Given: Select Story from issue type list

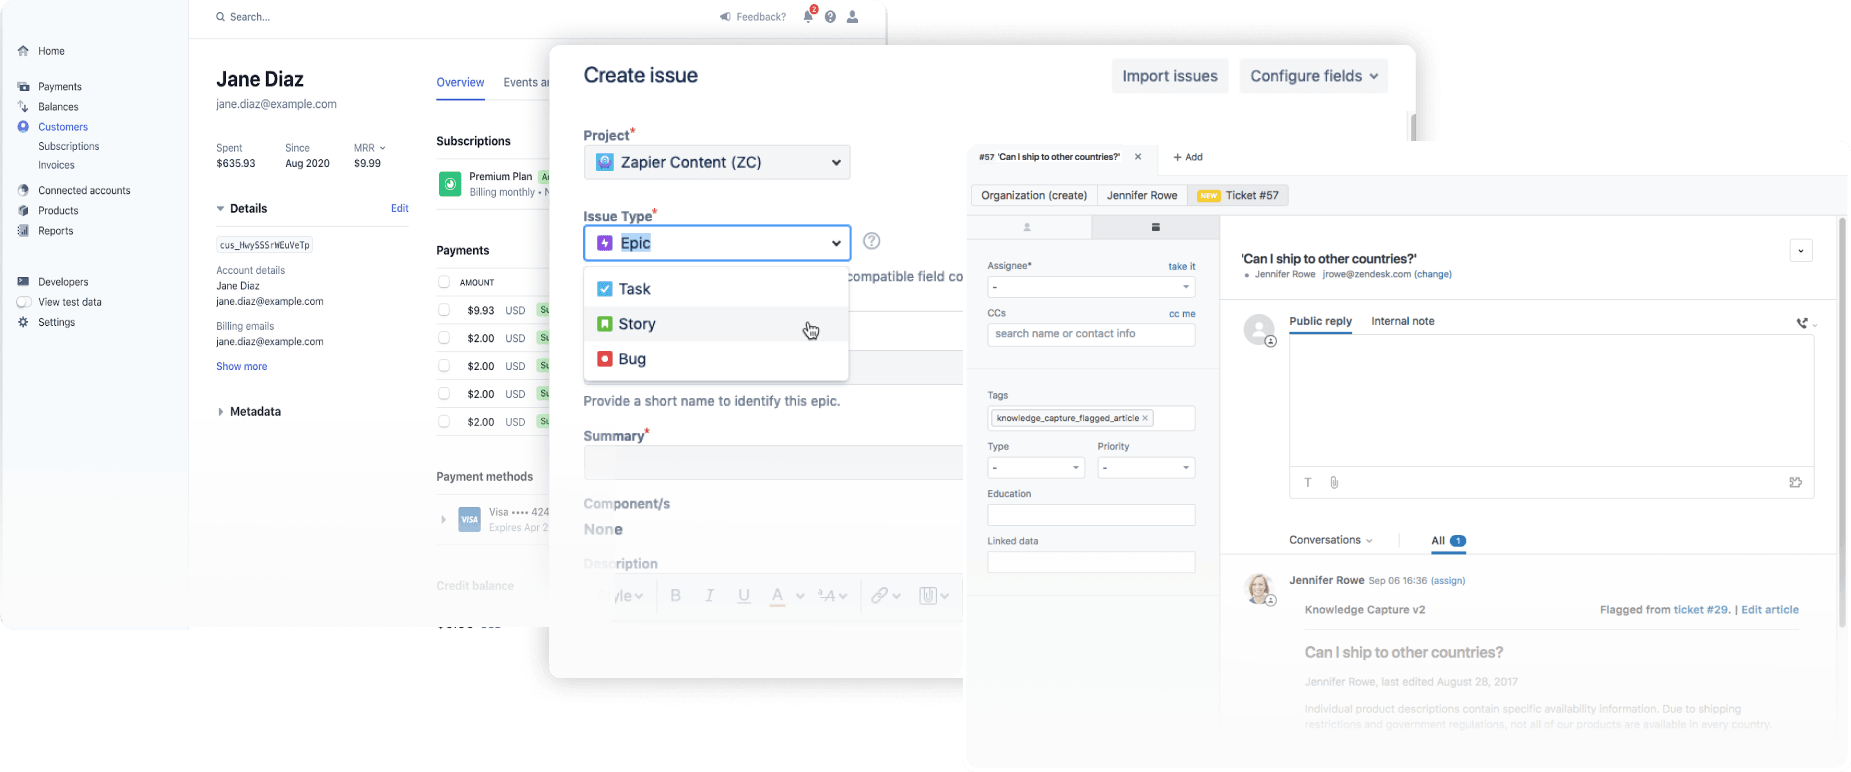Looking at the screenshot, I should [637, 324].
